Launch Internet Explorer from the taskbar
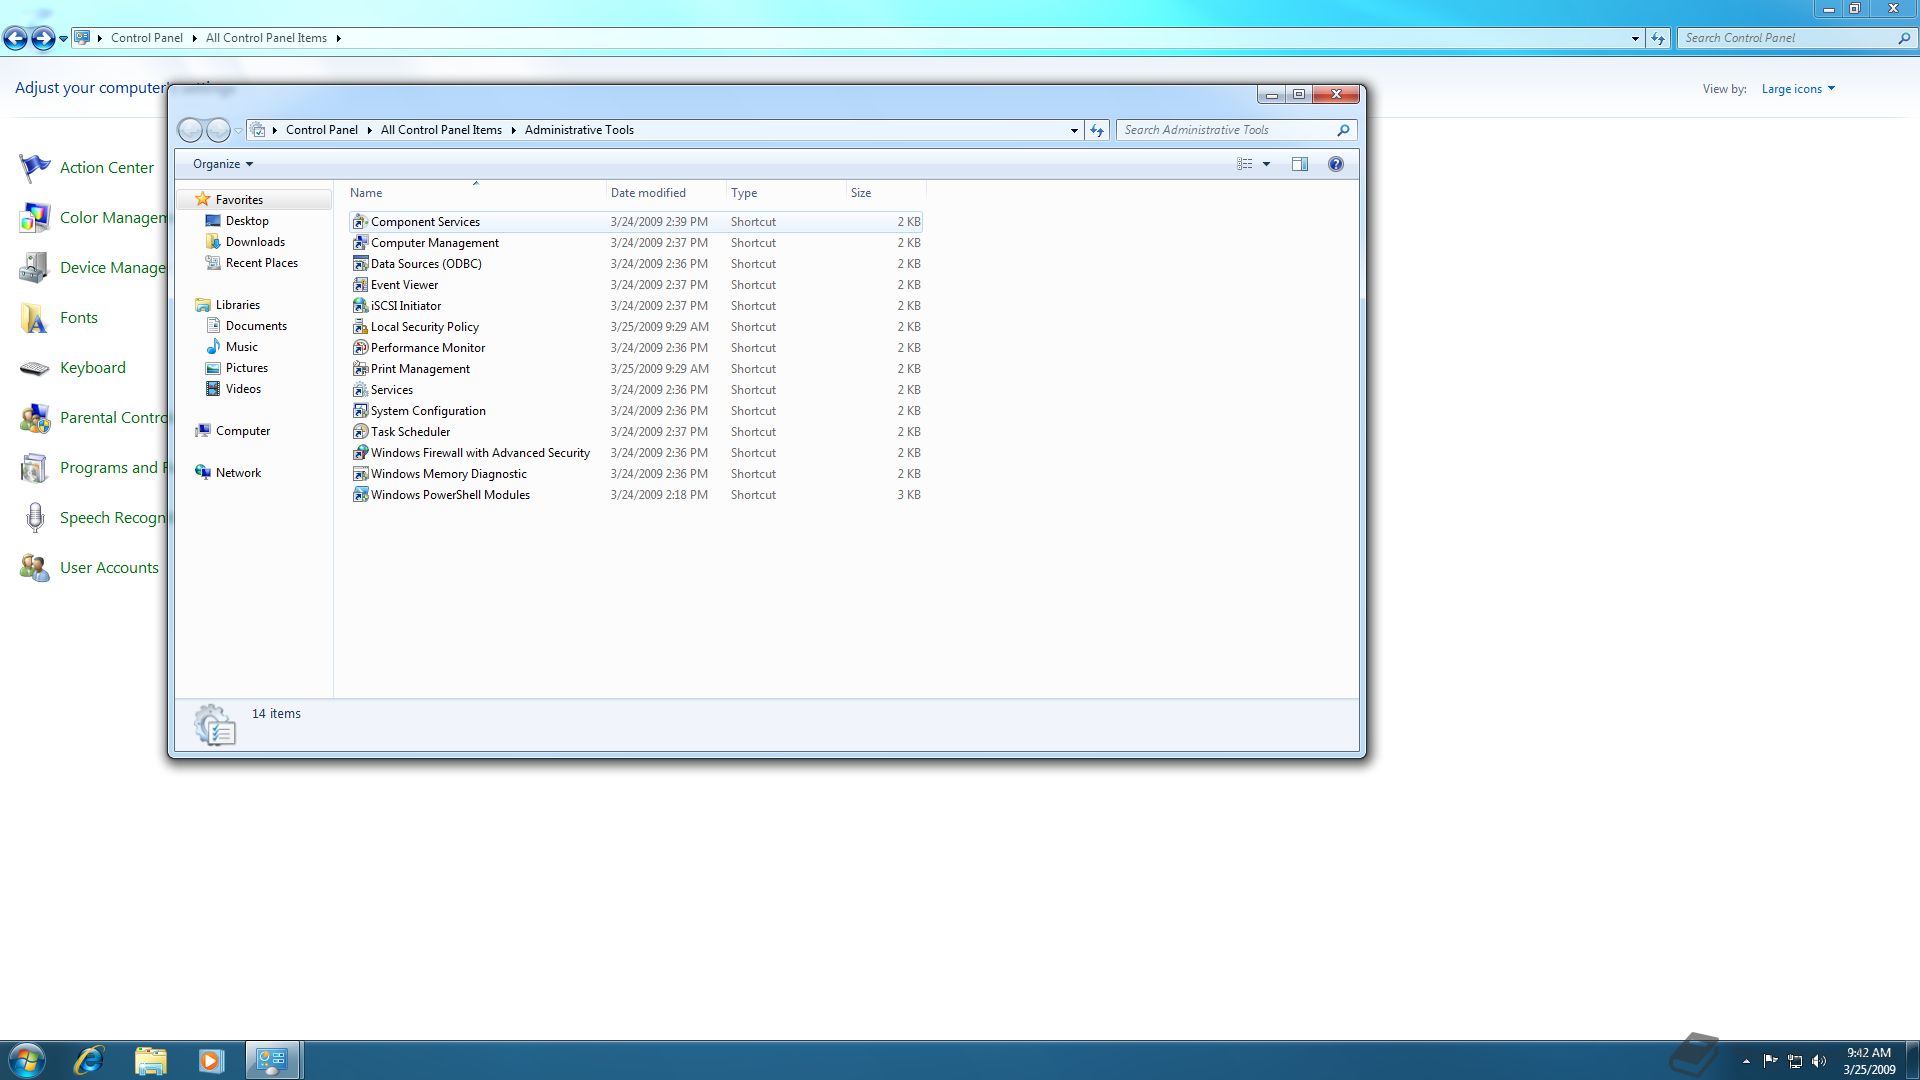 coord(89,1060)
